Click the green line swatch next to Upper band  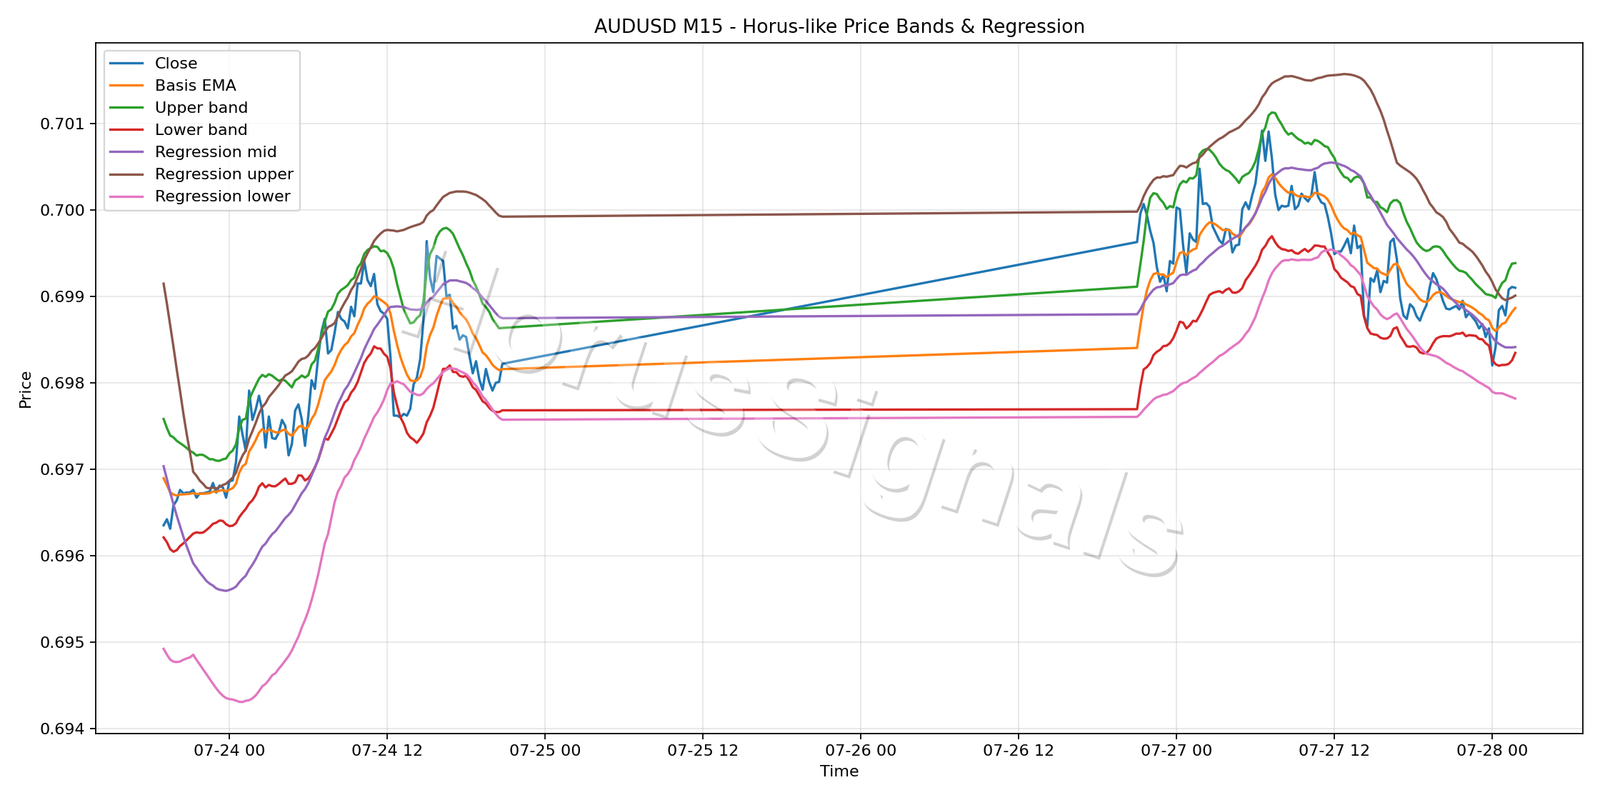click(x=127, y=107)
